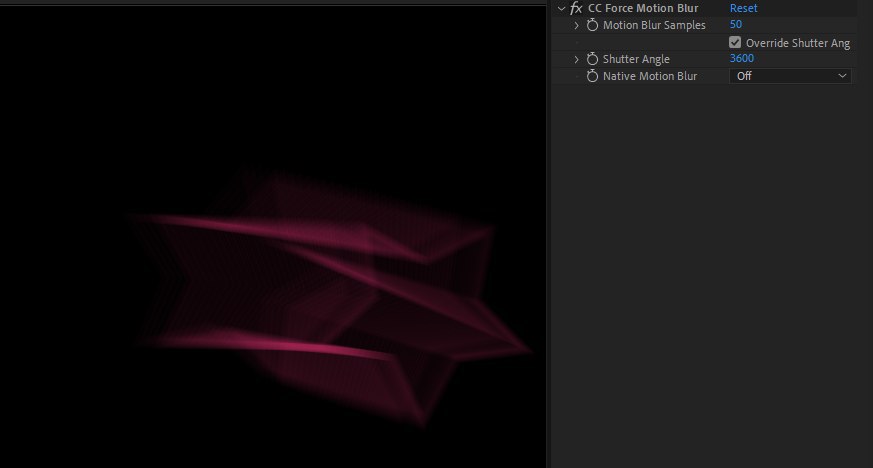
Task: Select the Motion Blur Samples label
Action: pos(654,25)
